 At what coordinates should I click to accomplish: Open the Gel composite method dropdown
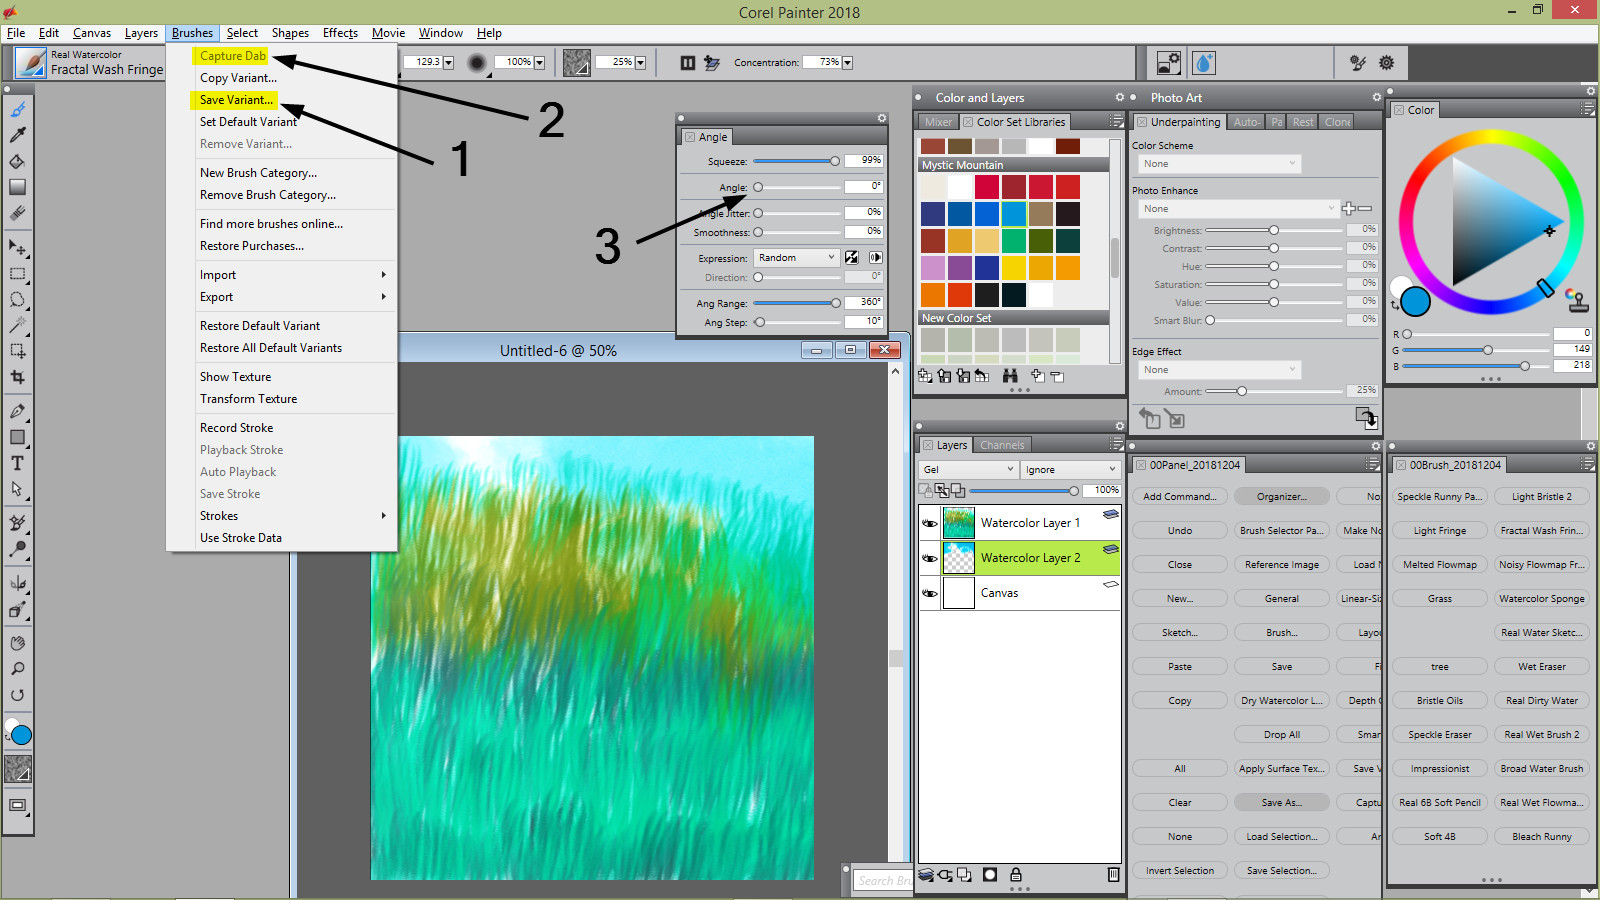968,469
